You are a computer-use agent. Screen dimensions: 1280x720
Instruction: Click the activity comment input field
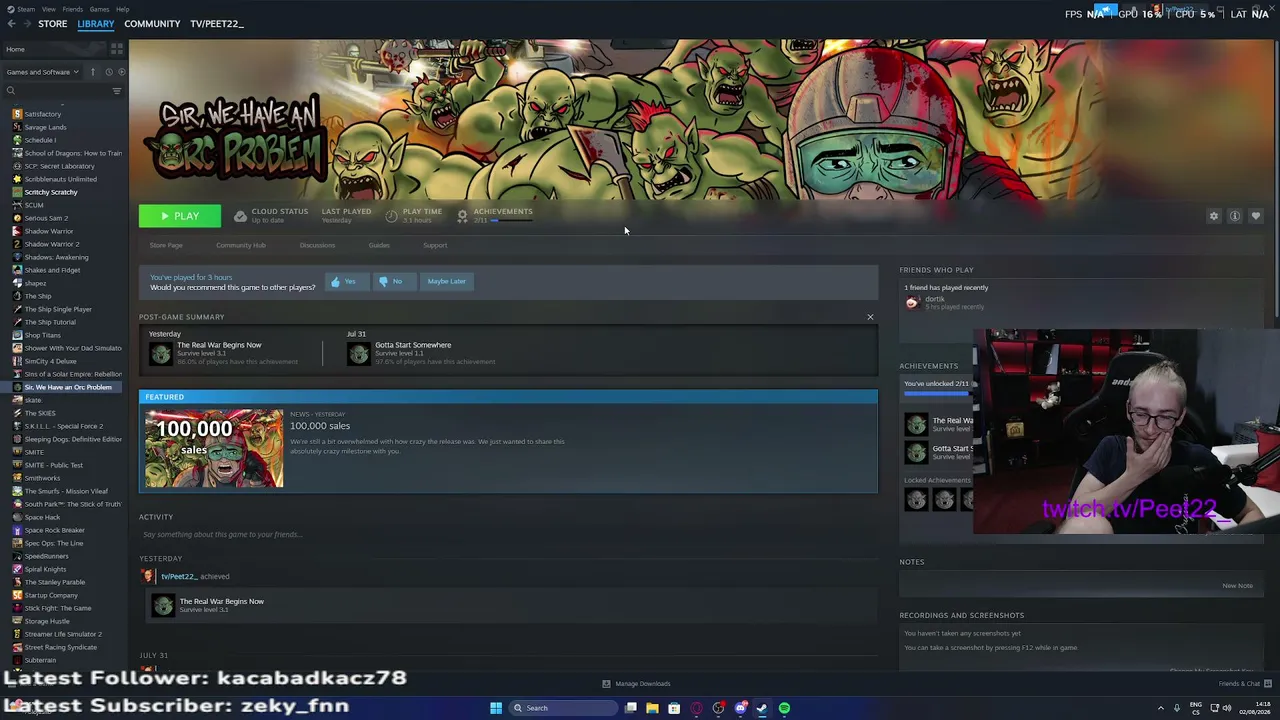[x=508, y=534]
